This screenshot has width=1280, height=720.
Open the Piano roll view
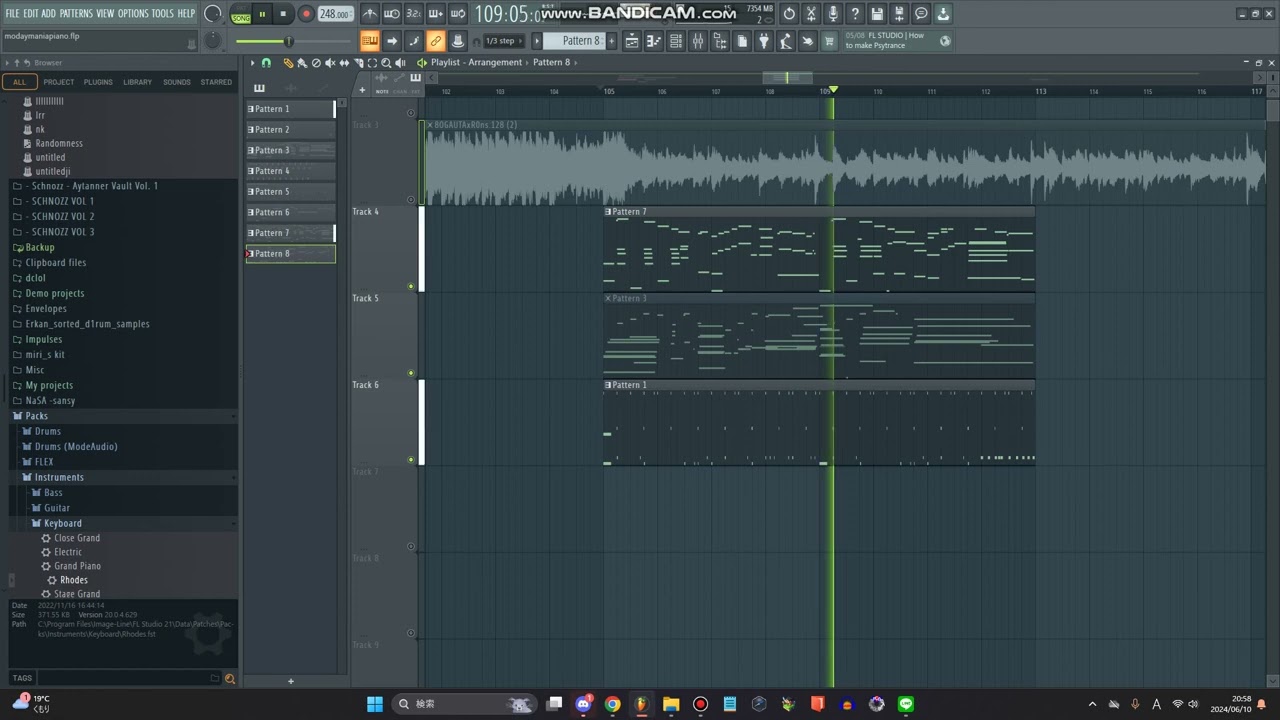point(654,41)
